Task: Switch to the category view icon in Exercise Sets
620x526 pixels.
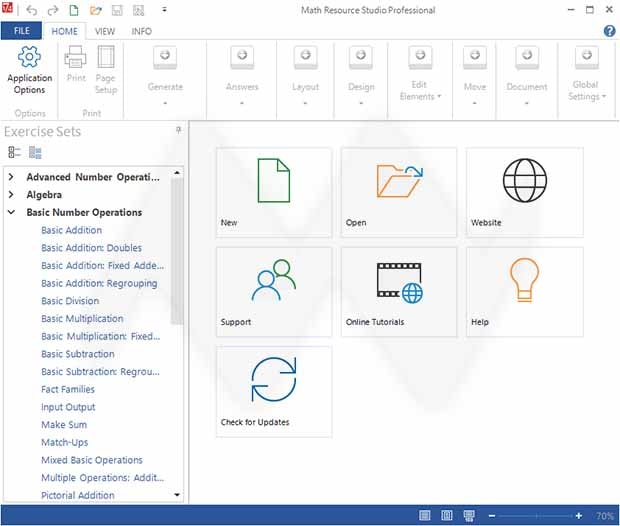Action: click(x=35, y=152)
